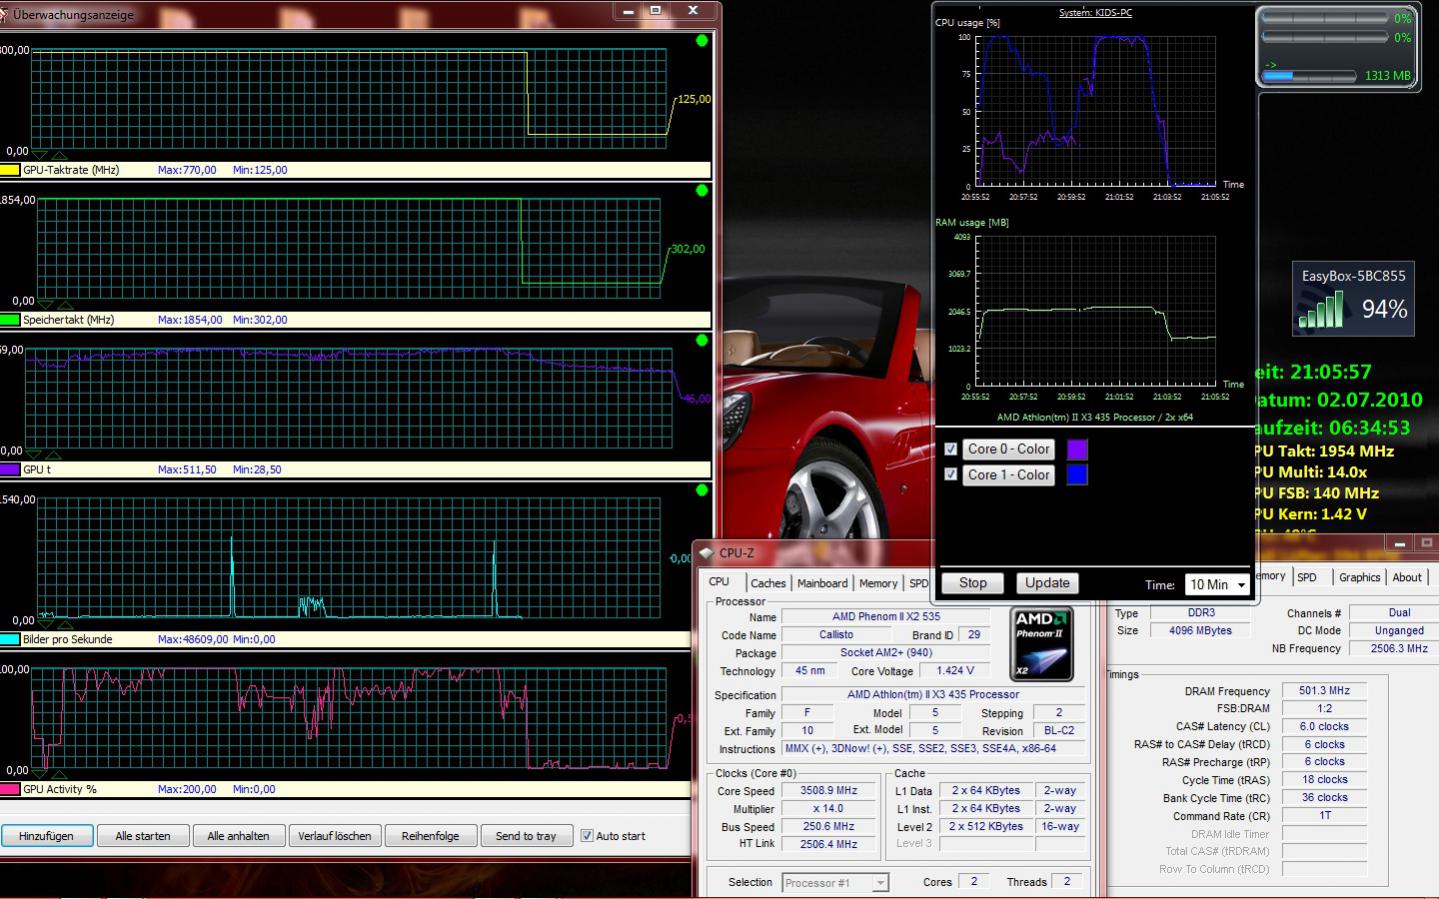
Task: Open the About tab in CPU-Z
Action: coord(1407,577)
